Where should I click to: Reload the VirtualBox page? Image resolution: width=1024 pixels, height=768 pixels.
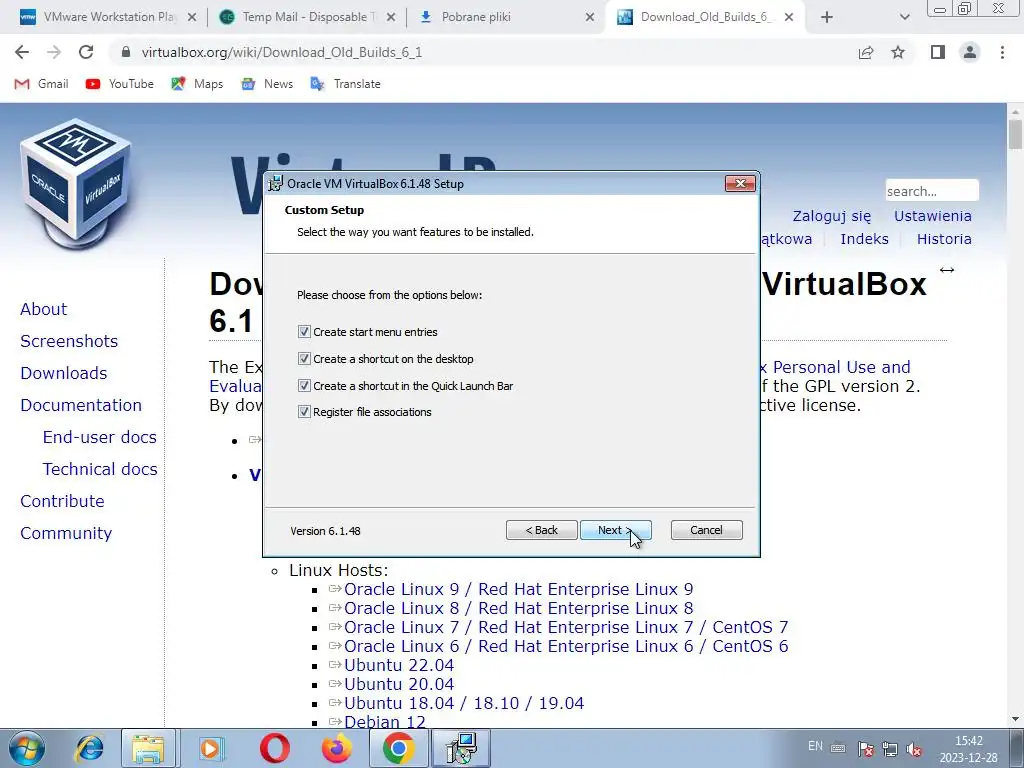coord(86,52)
